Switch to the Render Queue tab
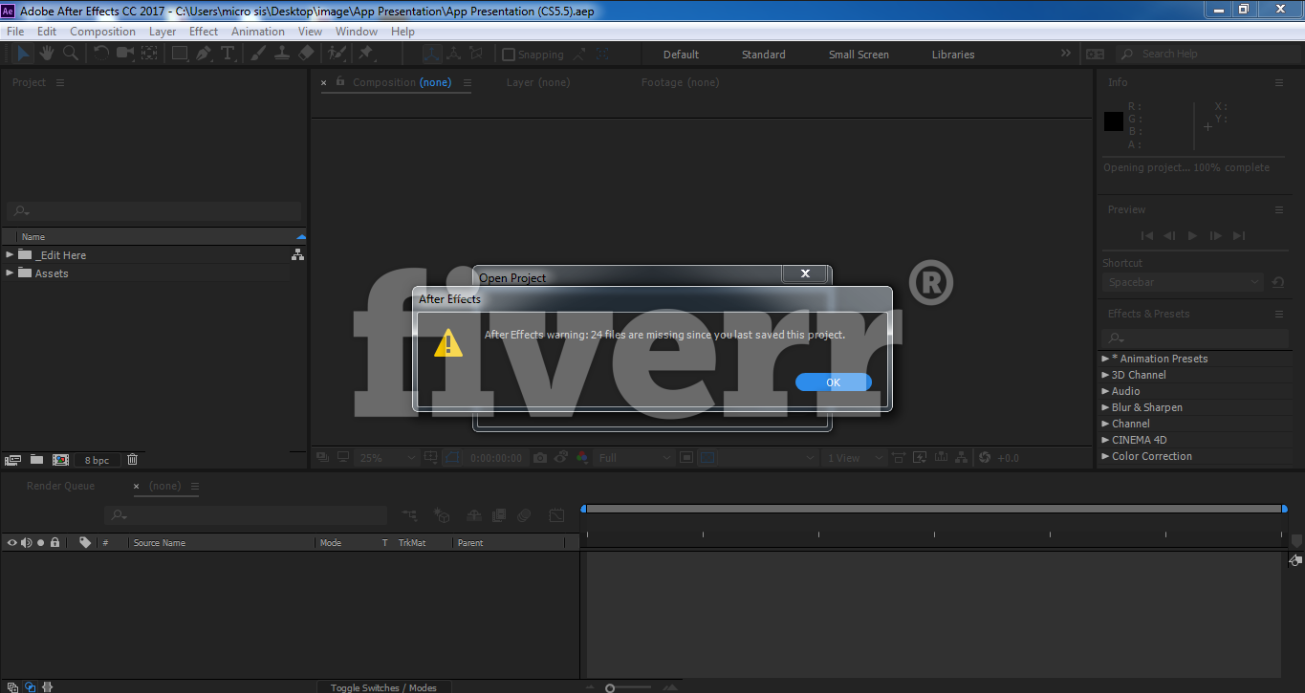The image size is (1305, 693). [x=60, y=486]
